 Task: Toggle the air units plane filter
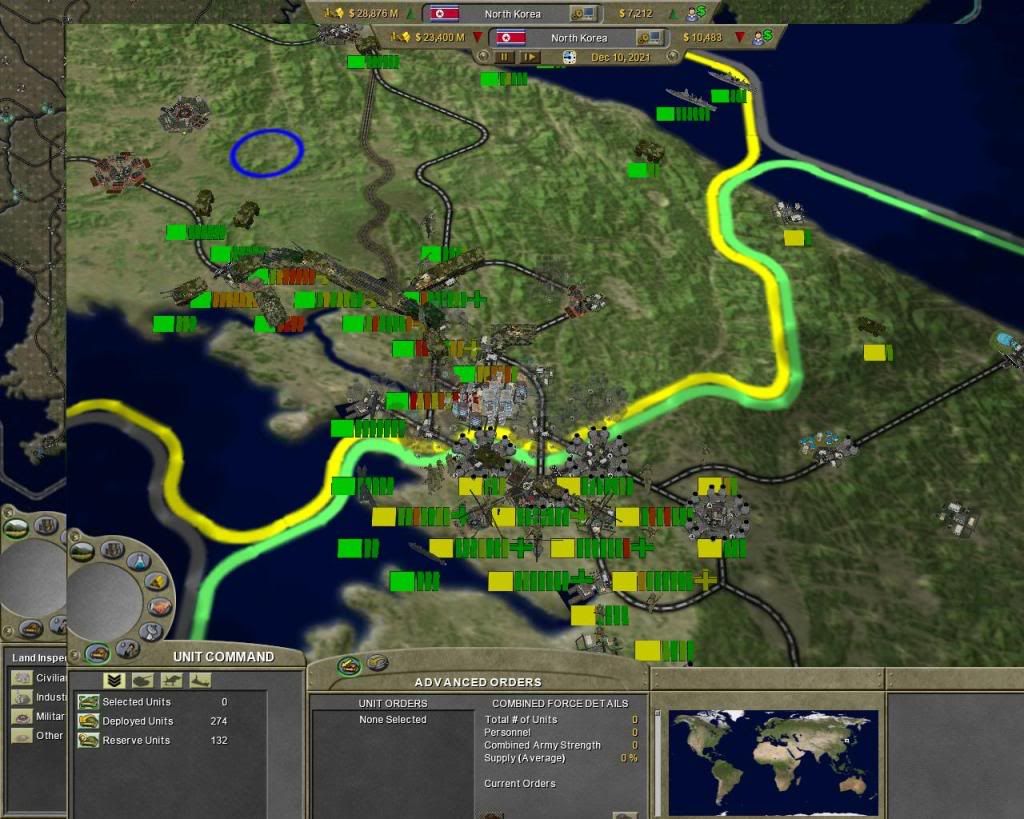(171, 681)
